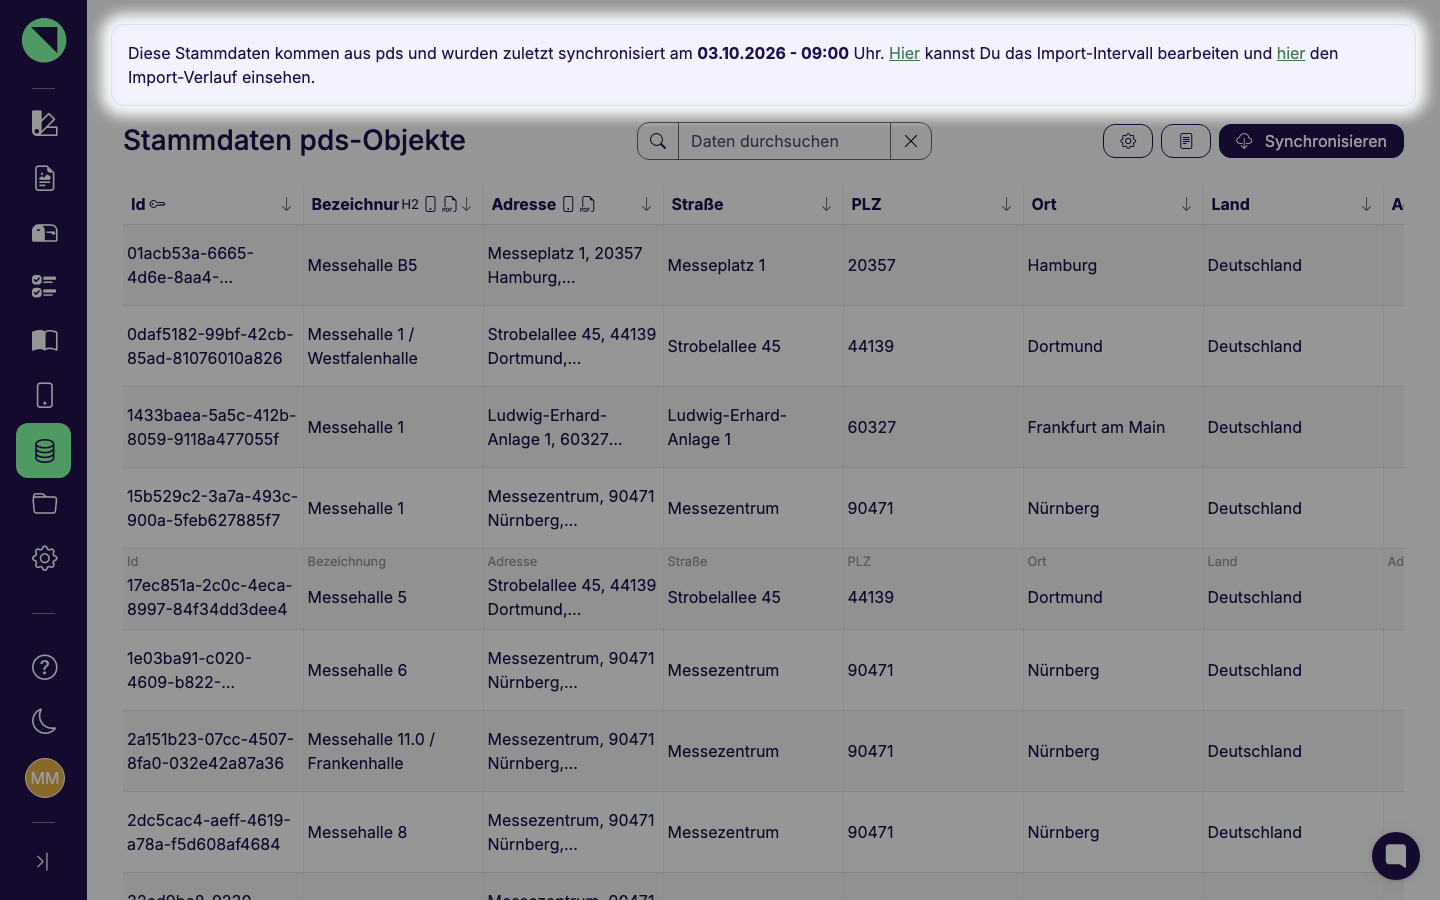Expand the sidebar with the arrow icon
This screenshot has height=900, width=1440.
(x=42, y=861)
